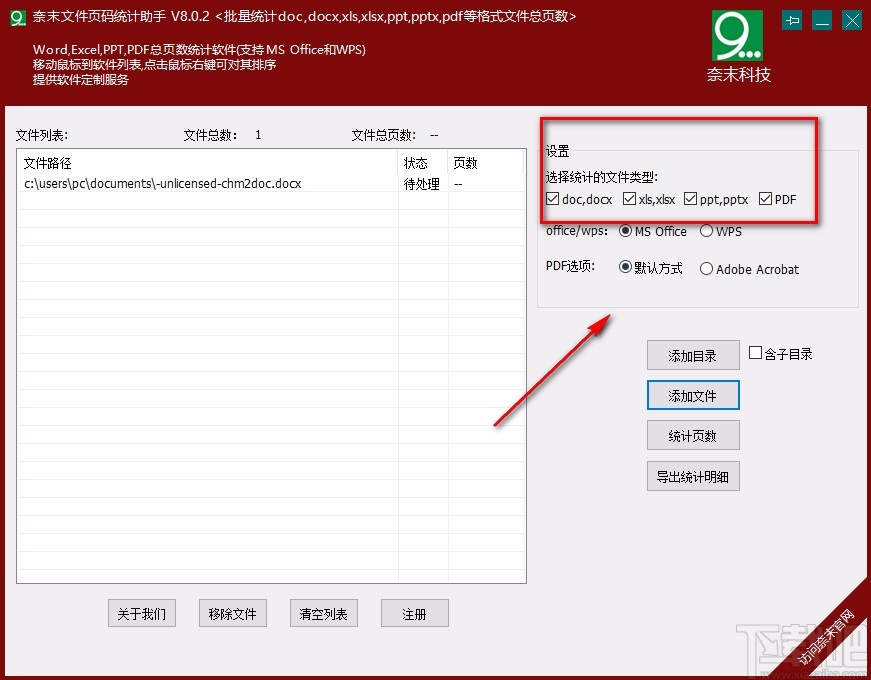
Task: Click the 导出统计明细 button
Action: (x=693, y=476)
